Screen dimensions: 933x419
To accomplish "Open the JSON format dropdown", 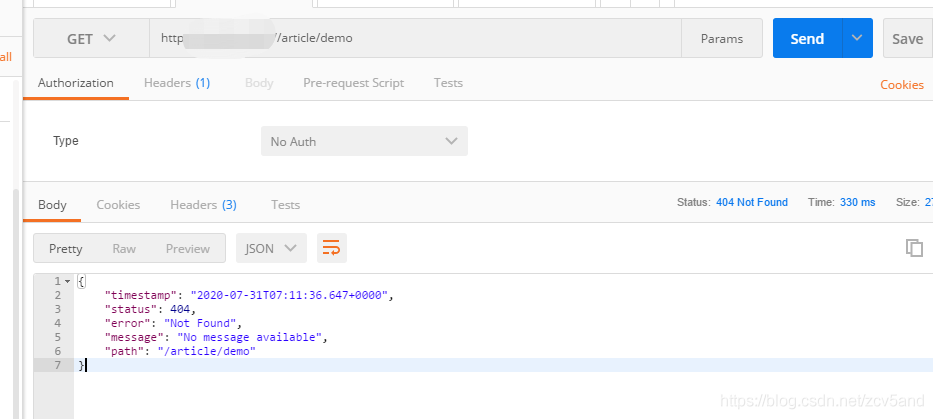I will pyautogui.click(x=271, y=248).
